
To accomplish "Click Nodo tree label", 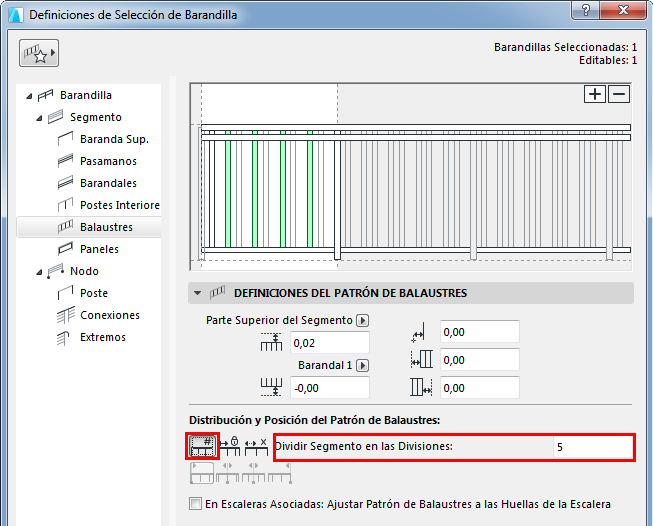I will click(x=84, y=271).
